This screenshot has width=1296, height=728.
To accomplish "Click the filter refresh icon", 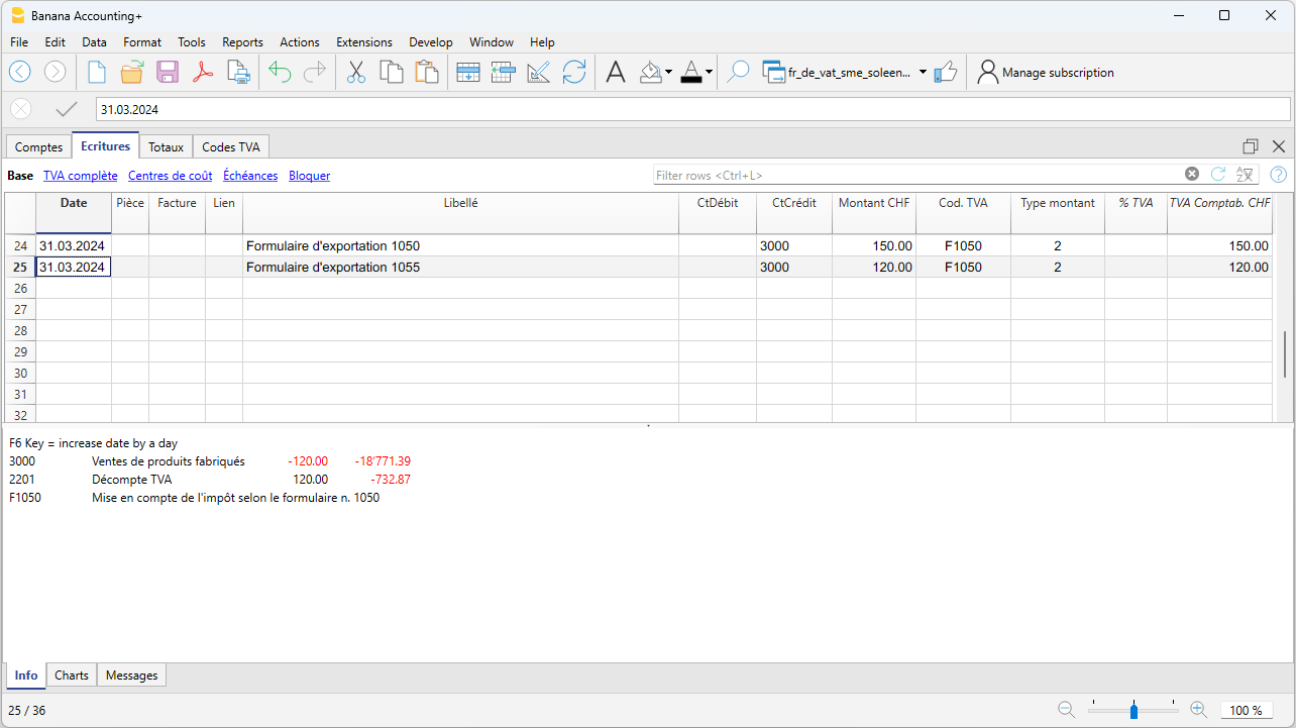I will point(1218,174).
